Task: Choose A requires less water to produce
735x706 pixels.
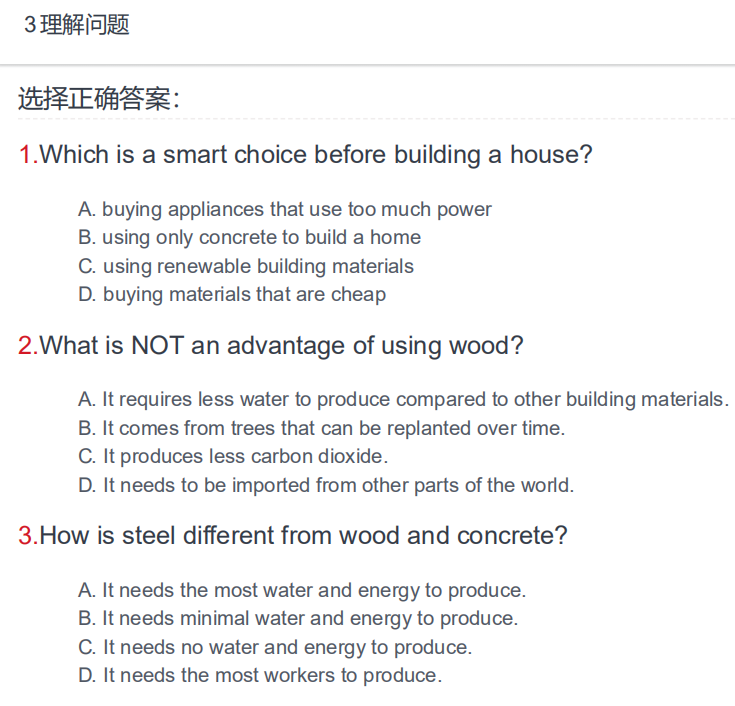Action: (x=404, y=400)
